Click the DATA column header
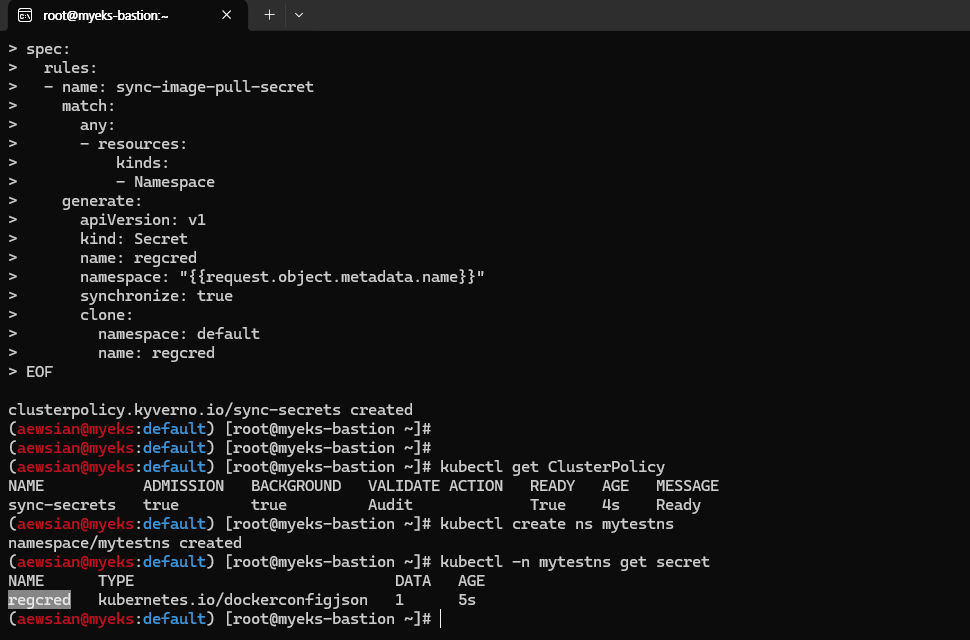970x640 pixels. click(413, 581)
